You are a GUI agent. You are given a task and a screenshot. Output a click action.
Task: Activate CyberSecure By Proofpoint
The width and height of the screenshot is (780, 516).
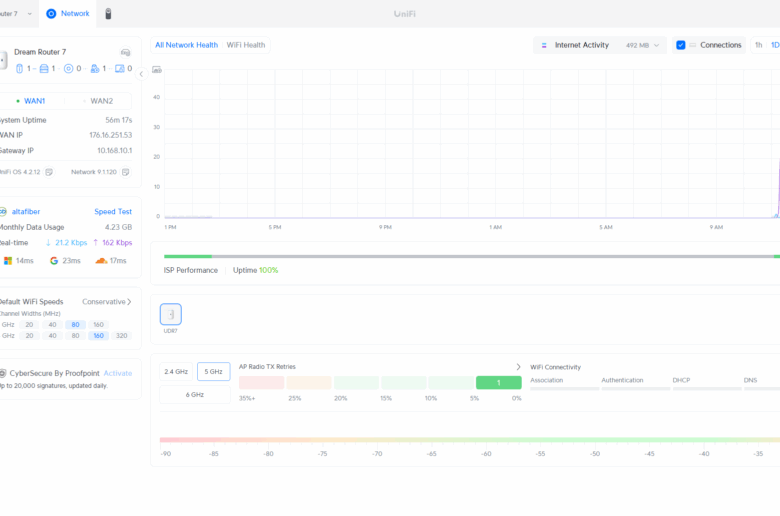pyautogui.click(x=118, y=373)
